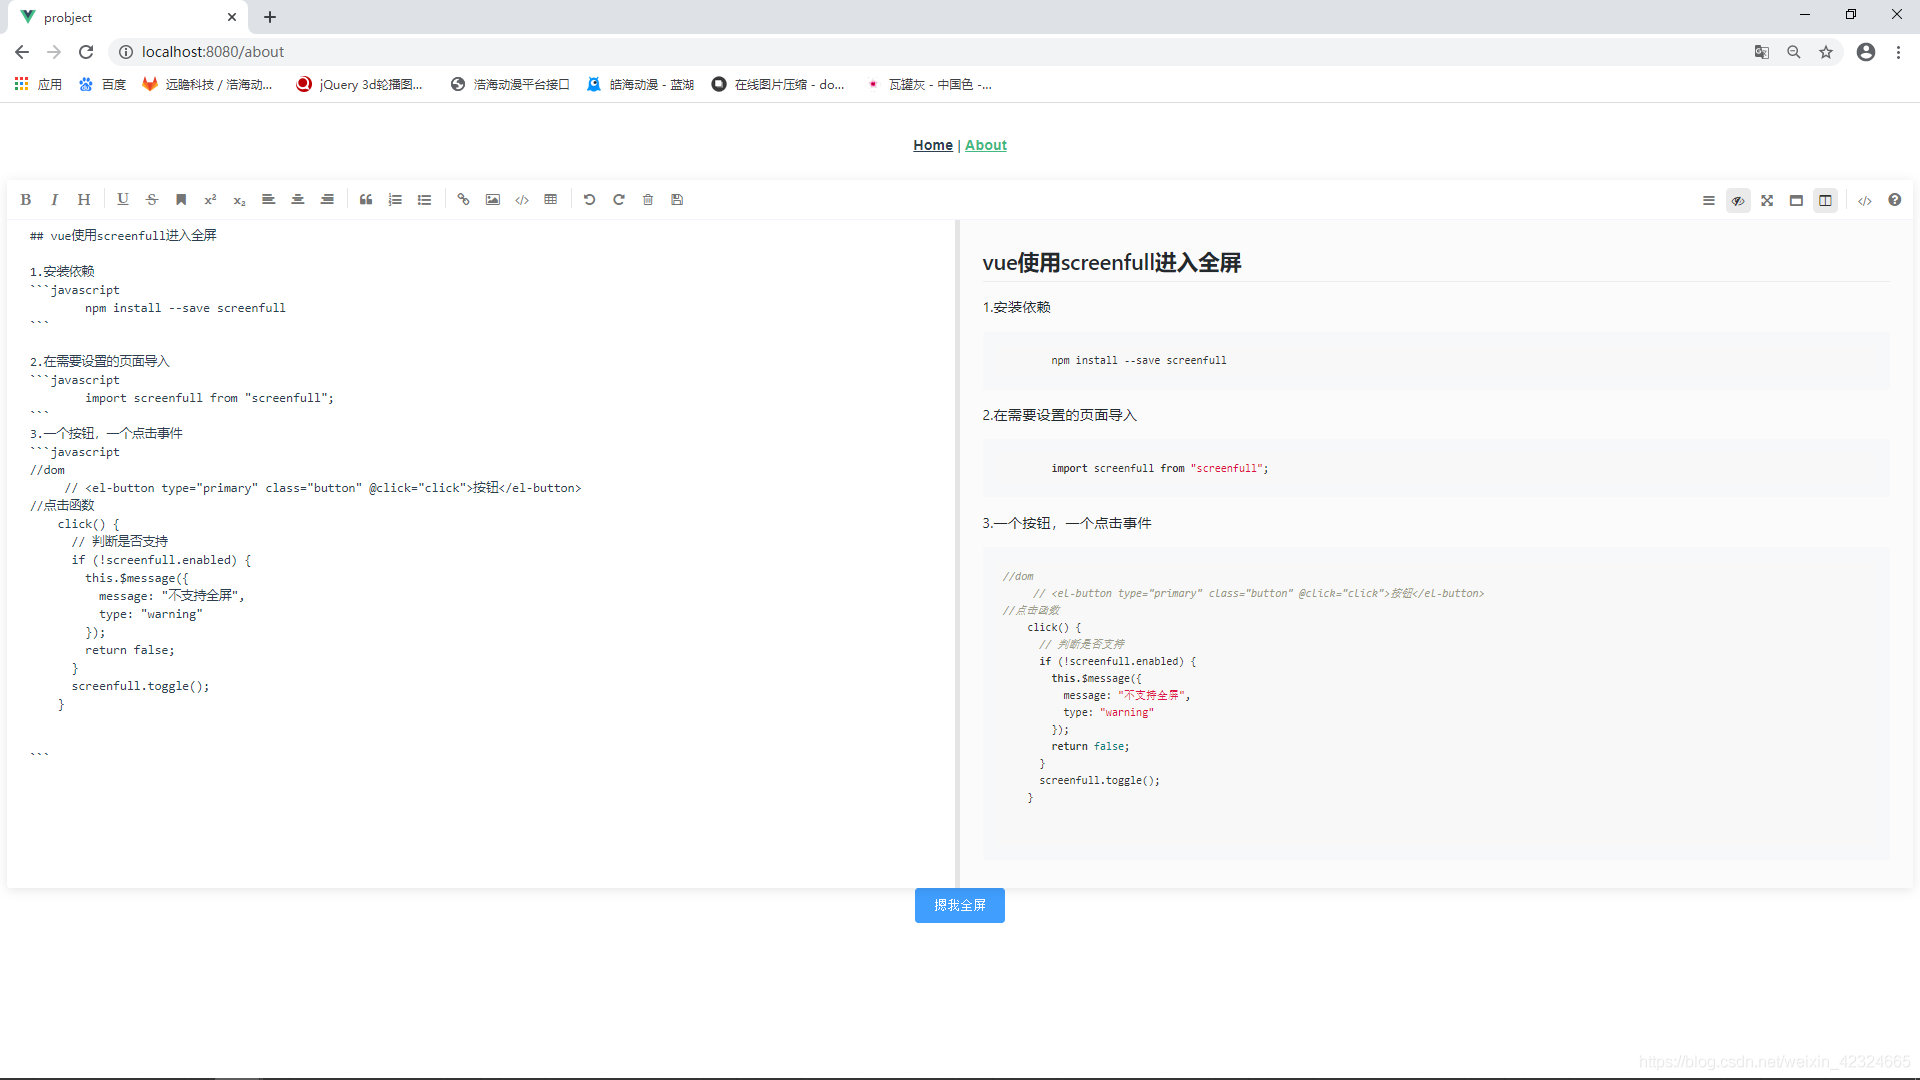This screenshot has height=1080, width=1920.
Task: Open the 浩海动漫平台接口 bookmark
Action: (510, 85)
